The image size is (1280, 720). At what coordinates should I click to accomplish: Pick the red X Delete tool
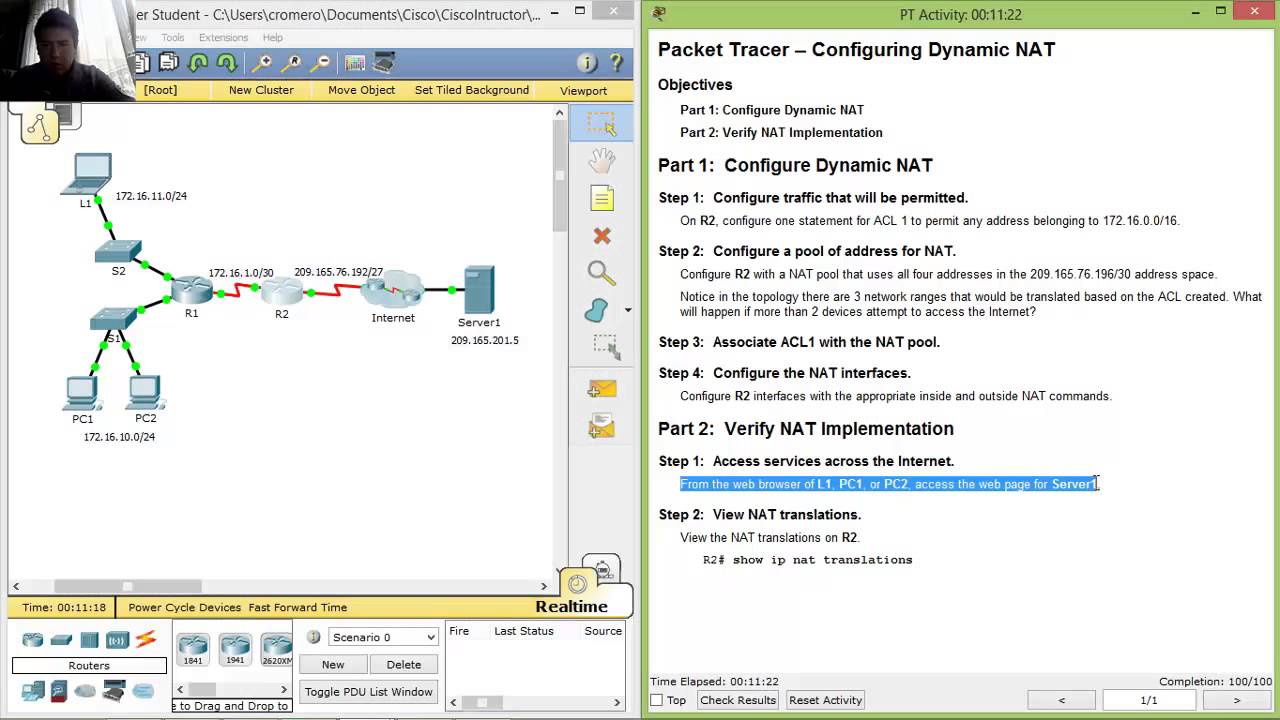click(601, 236)
